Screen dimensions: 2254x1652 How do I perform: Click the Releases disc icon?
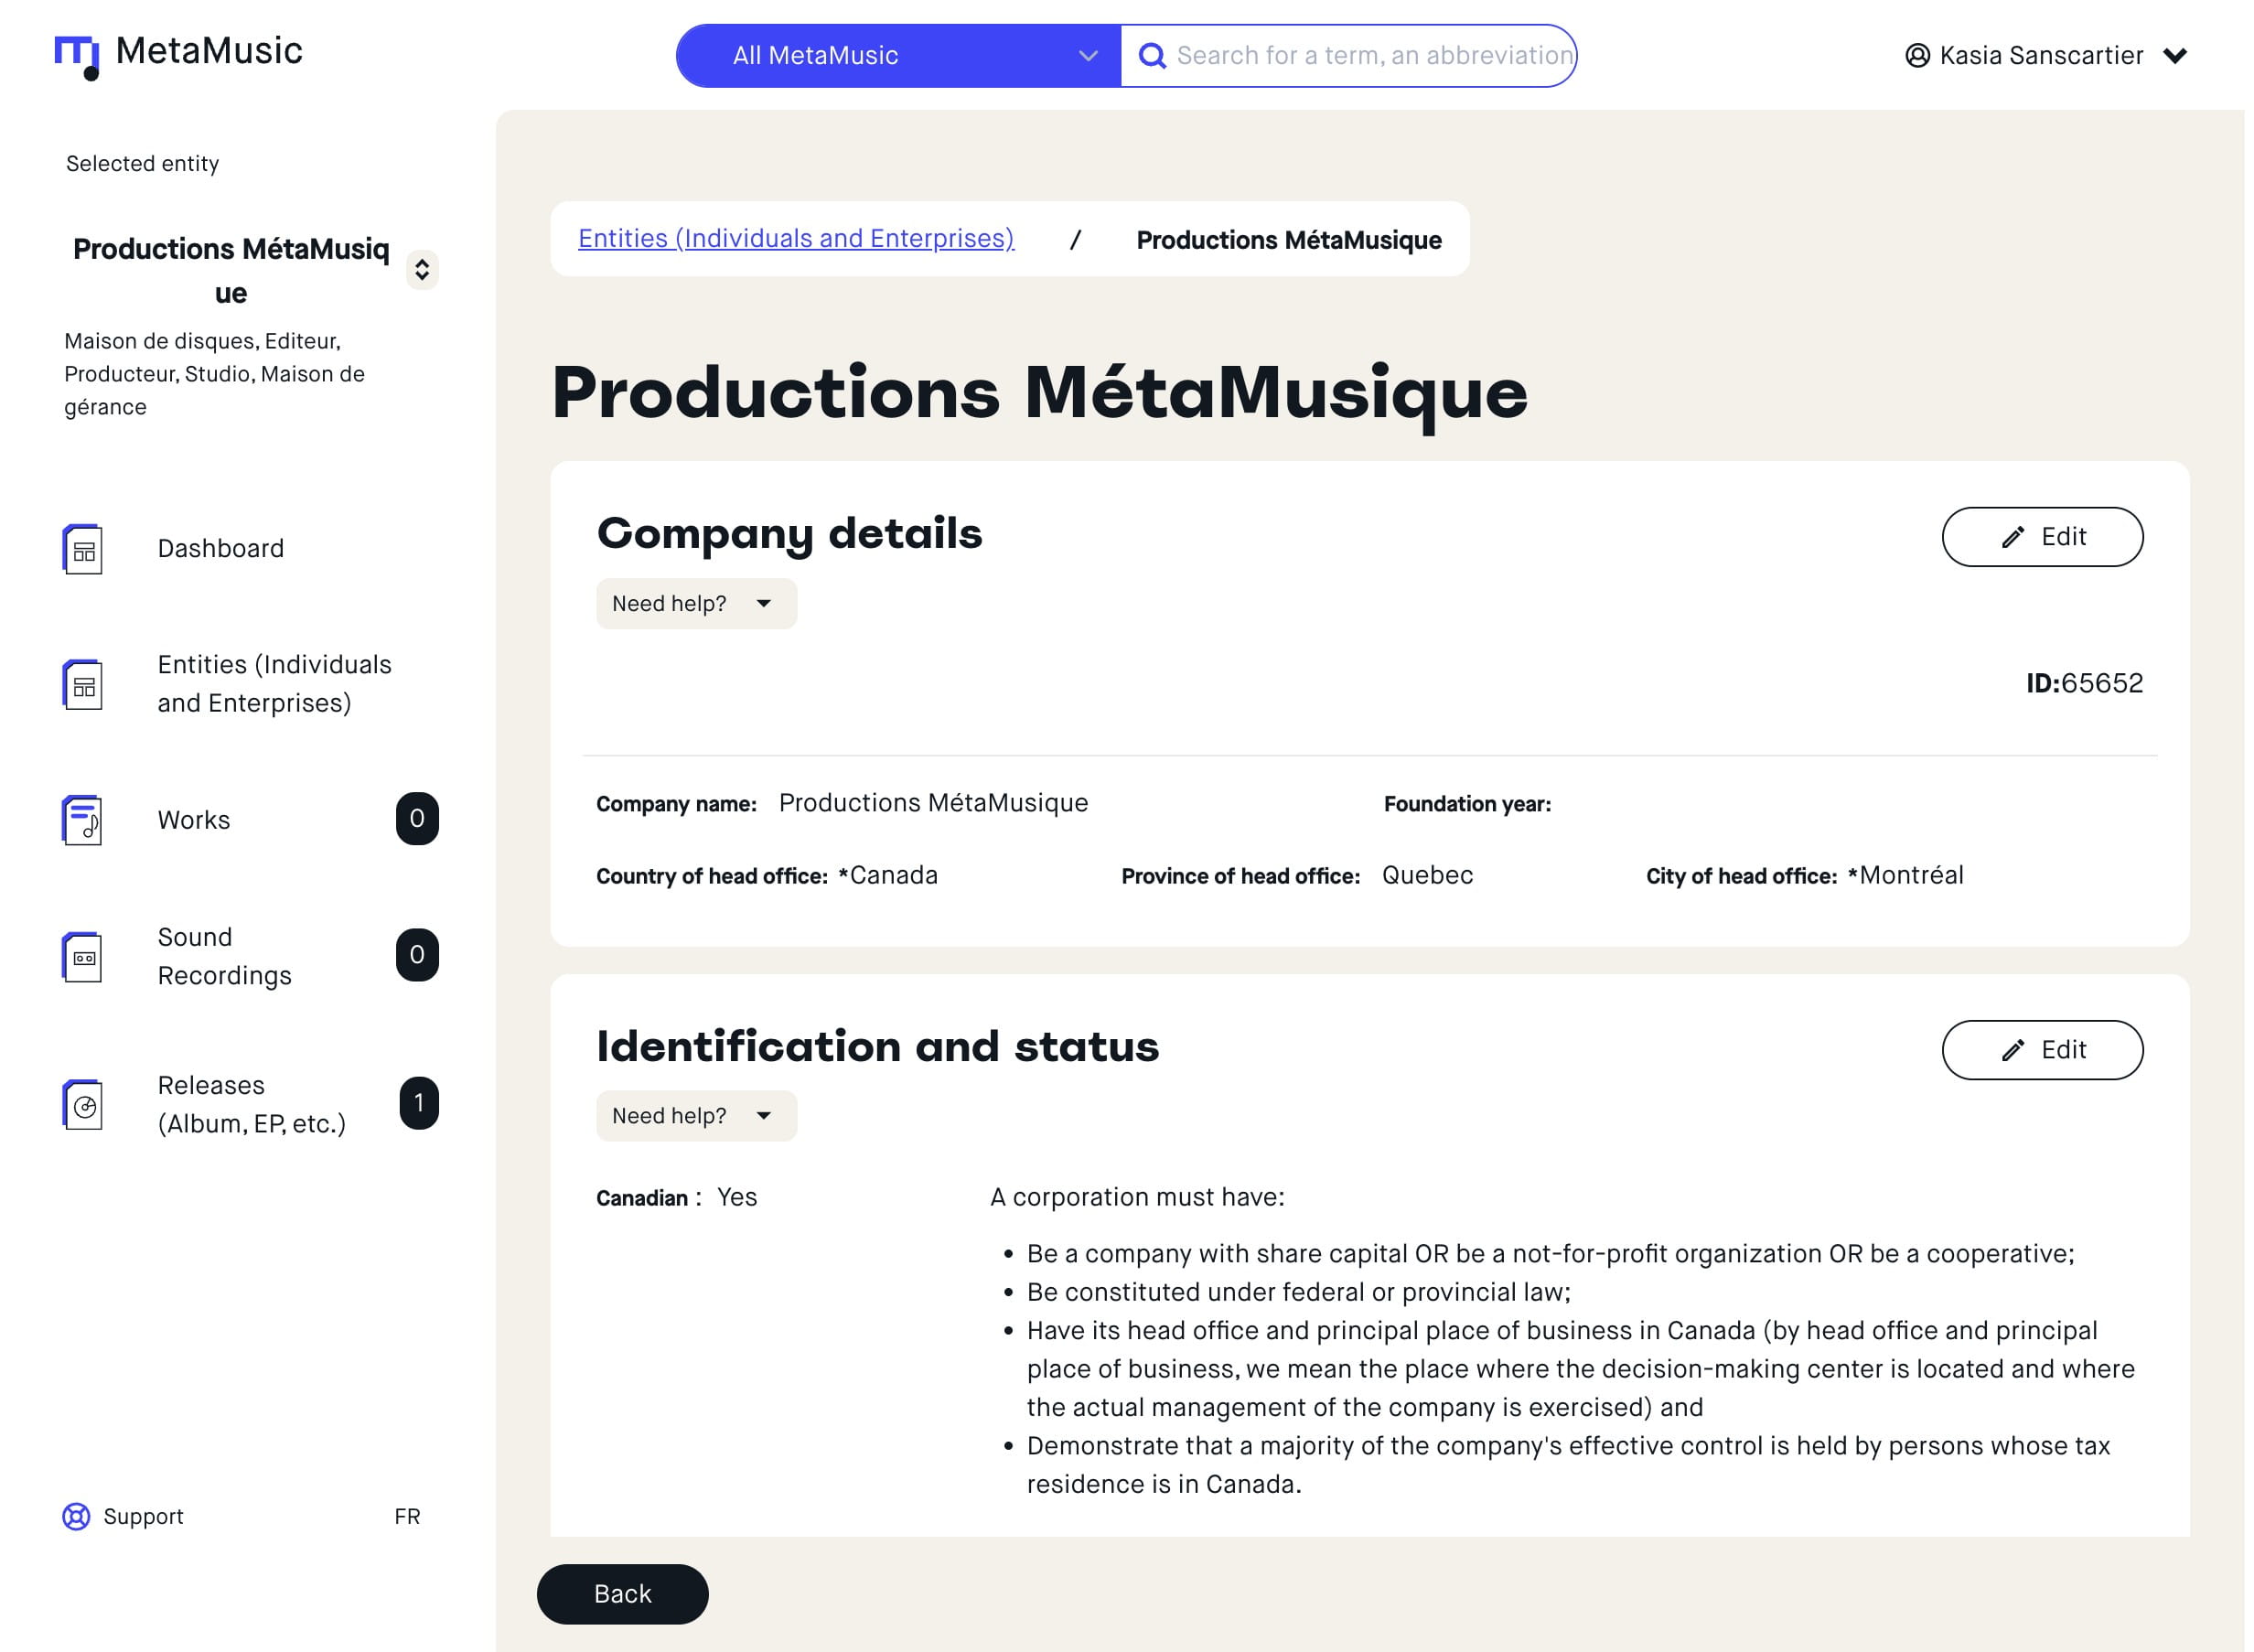[x=83, y=1105]
